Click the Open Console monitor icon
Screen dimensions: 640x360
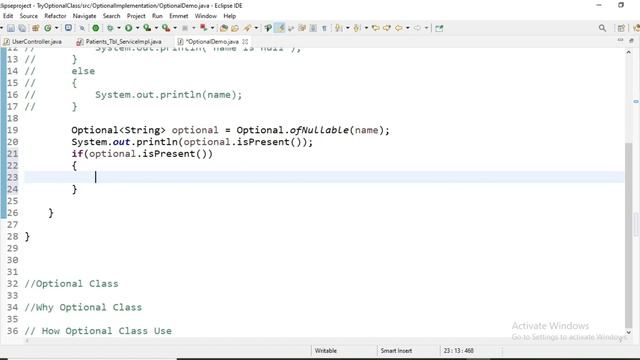tap(68, 28)
